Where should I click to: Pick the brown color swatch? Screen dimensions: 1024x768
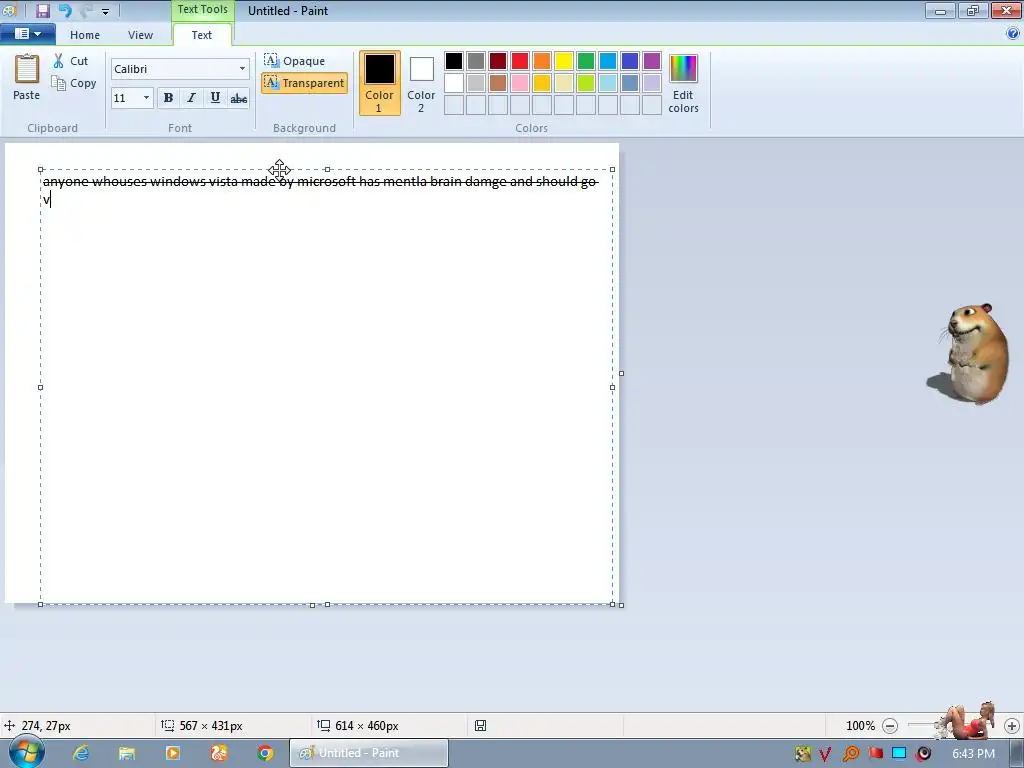click(x=498, y=83)
